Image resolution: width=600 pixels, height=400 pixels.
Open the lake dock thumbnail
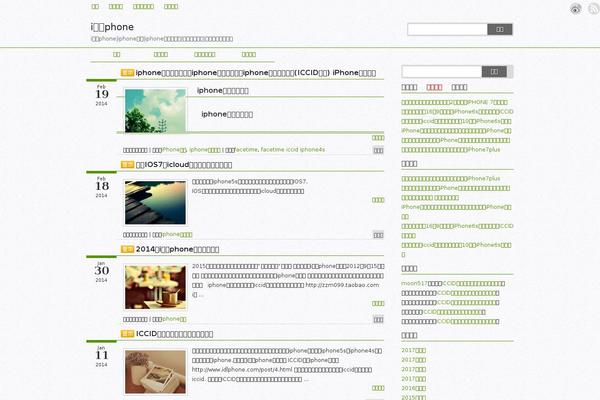pyautogui.click(x=155, y=202)
